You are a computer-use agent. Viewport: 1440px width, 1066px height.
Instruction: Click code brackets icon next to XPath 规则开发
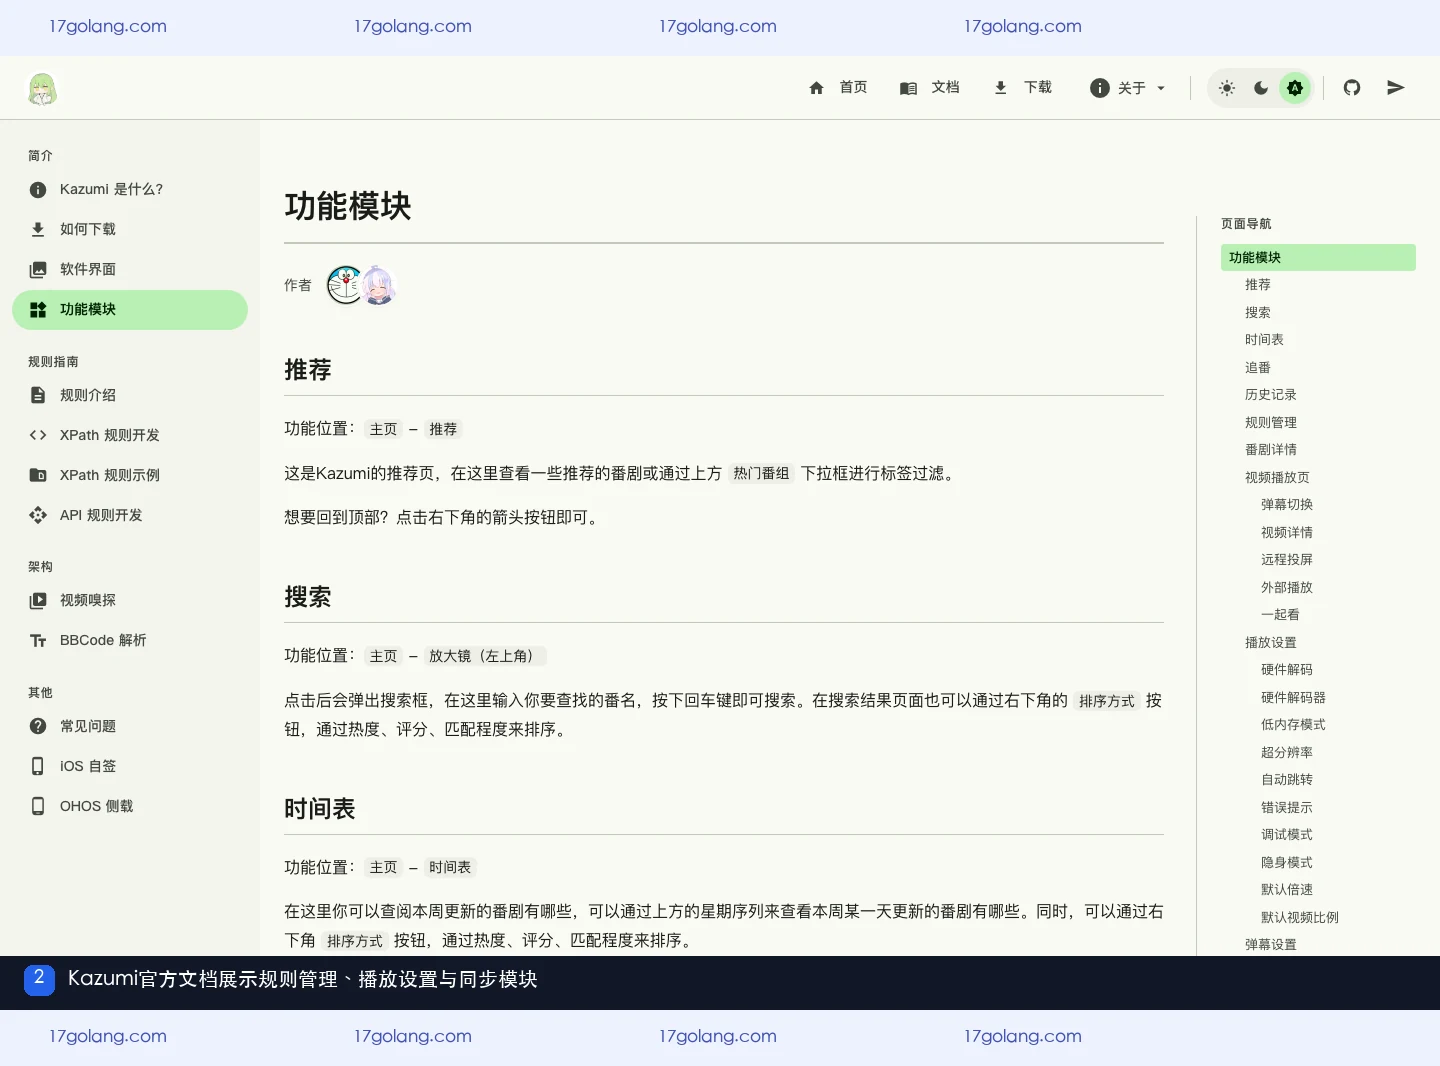point(38,435)
